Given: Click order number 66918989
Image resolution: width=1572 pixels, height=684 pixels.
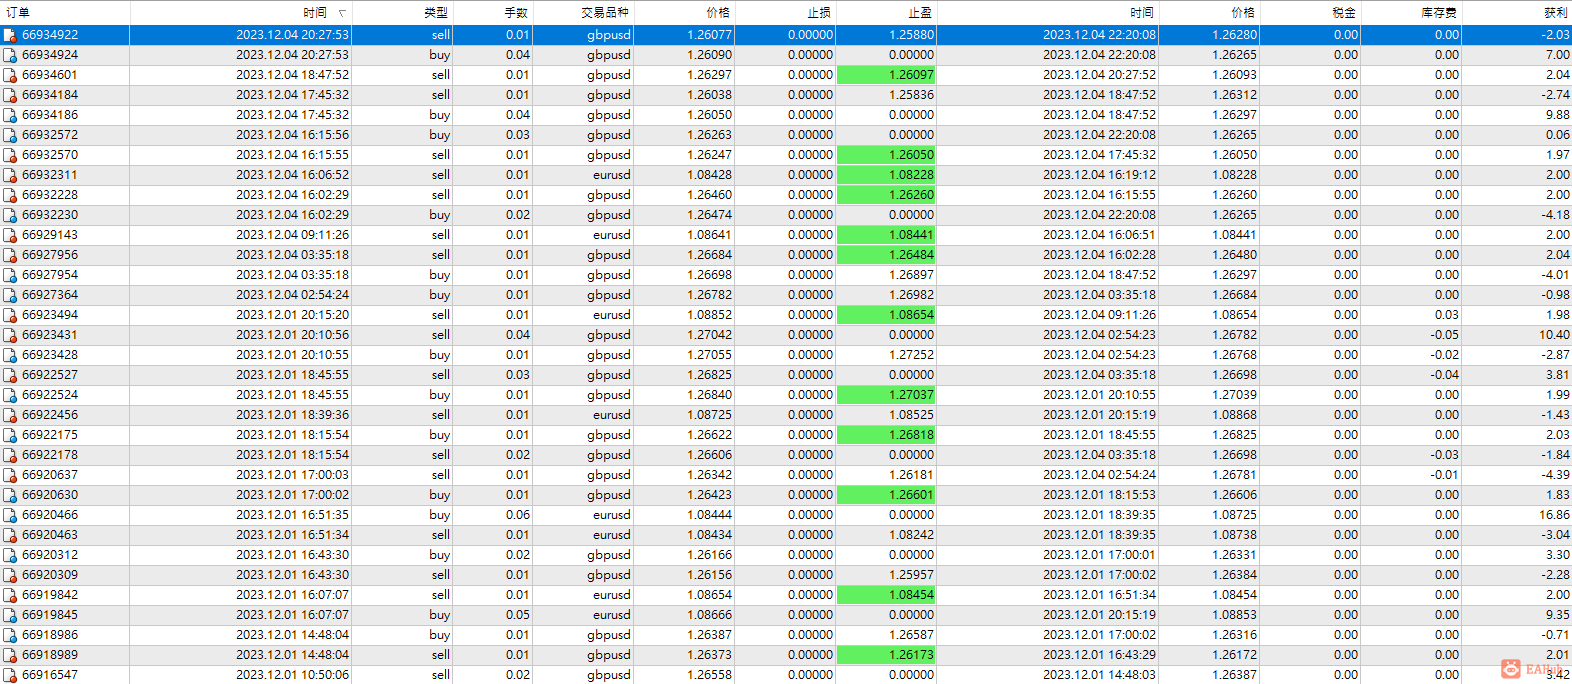Looking at the screenshot, I should [x=50, y=655].
